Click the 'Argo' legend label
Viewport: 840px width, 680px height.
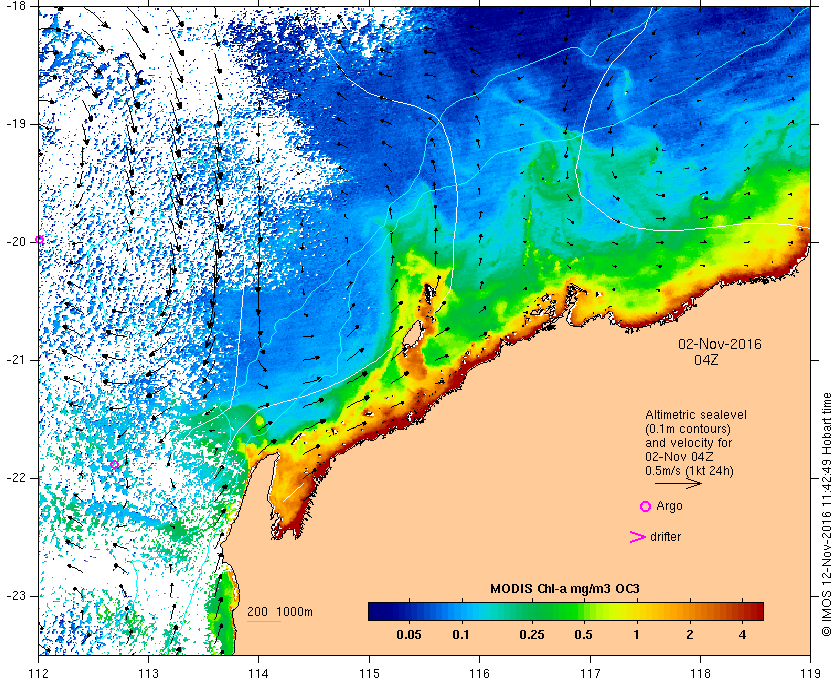pyautogui.click(x=669, y=506)
